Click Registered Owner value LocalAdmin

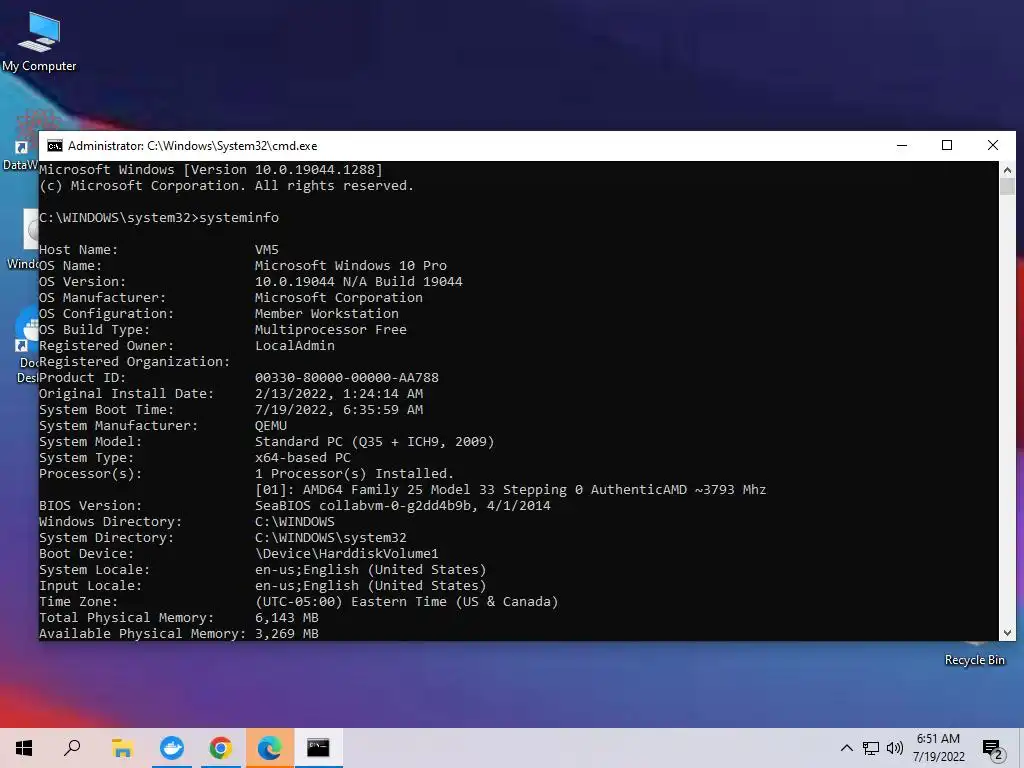[295, 345]
